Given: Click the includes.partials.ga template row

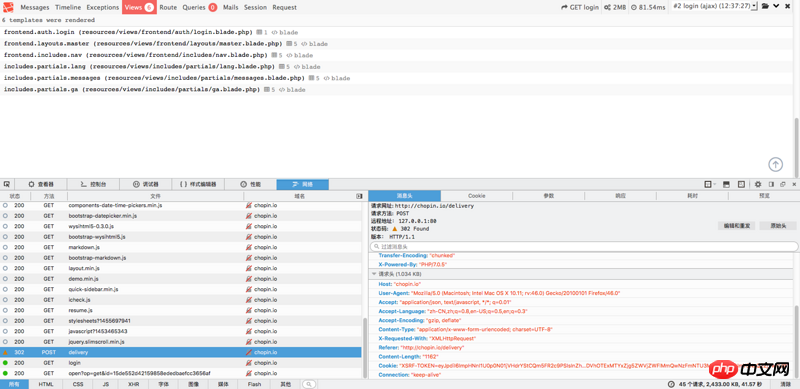Looking at the screenshot, I should coord(396,90).
